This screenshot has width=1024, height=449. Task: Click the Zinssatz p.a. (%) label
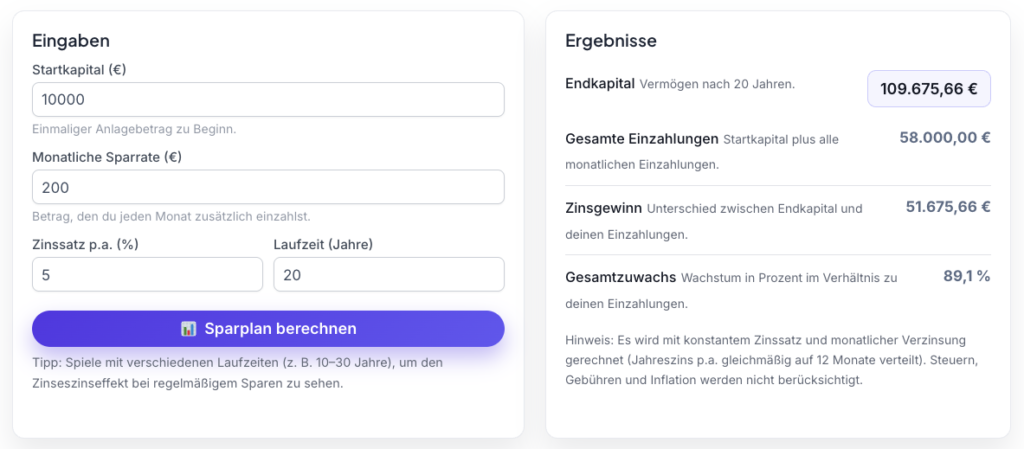pyautogui.click(x=84, y=243)
